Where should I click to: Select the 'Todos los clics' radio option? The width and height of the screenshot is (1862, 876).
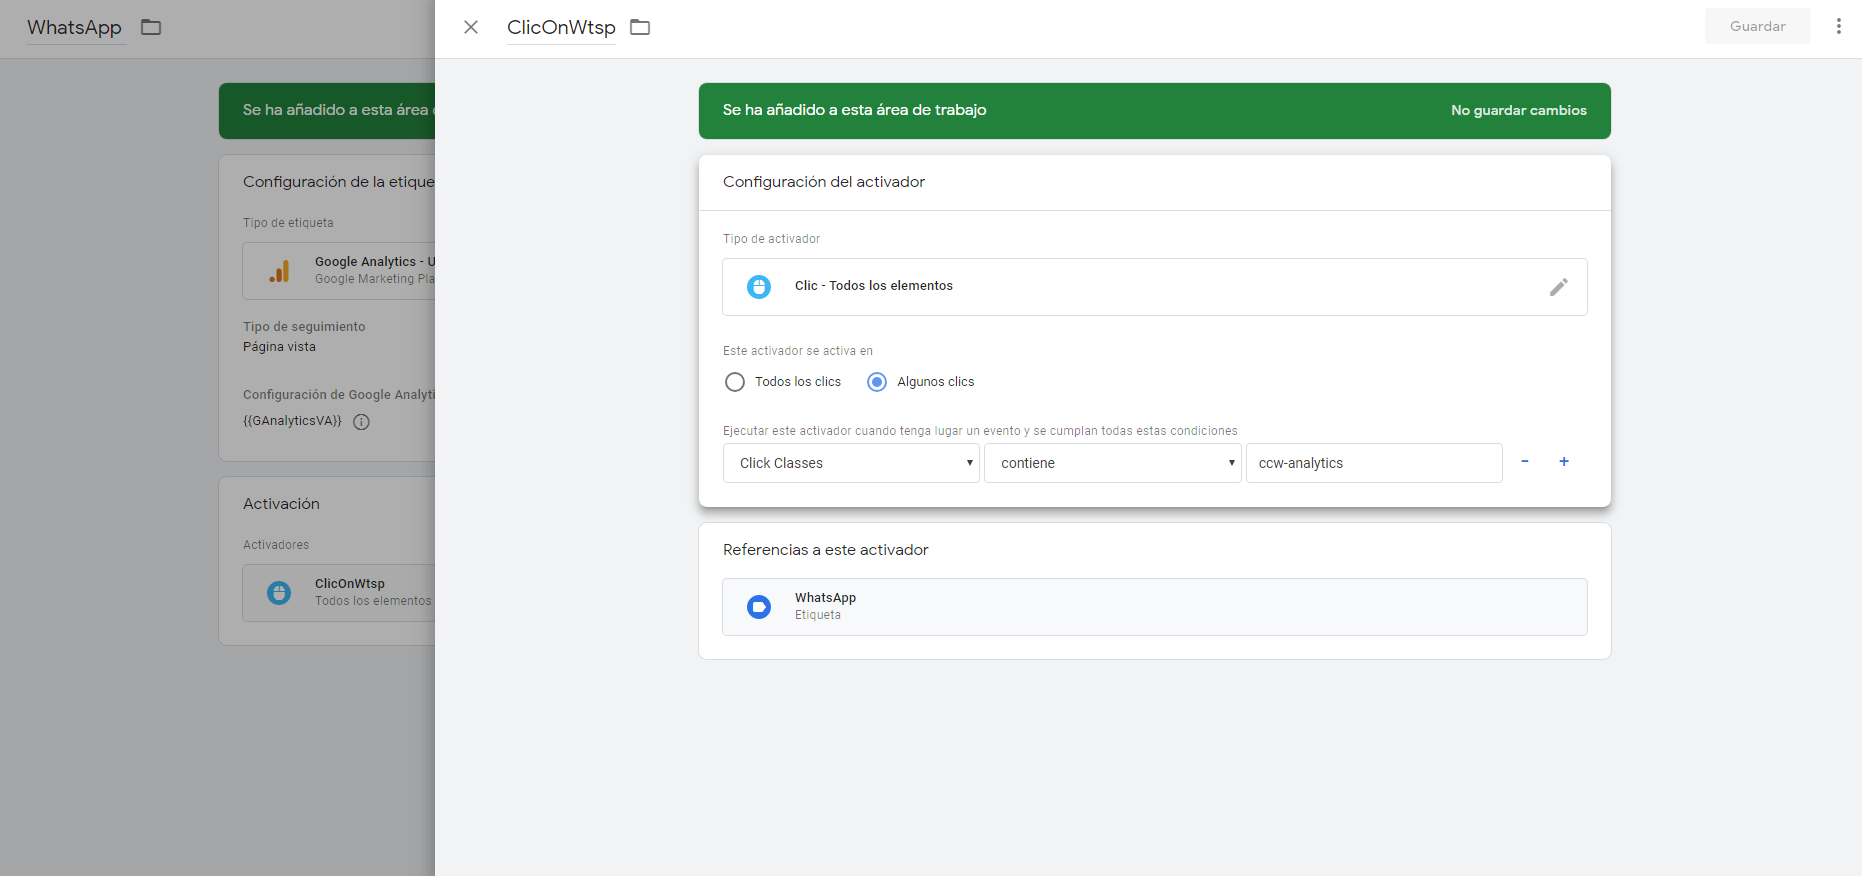pos(735,382)
